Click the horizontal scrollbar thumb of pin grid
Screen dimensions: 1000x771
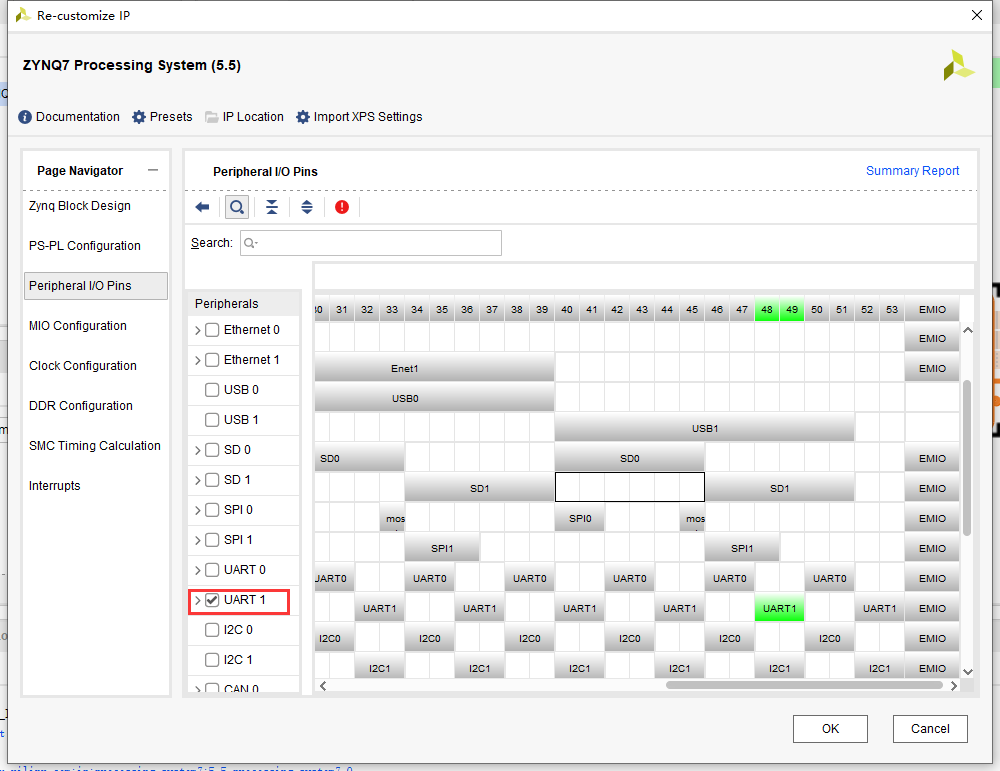click(804, 686)
